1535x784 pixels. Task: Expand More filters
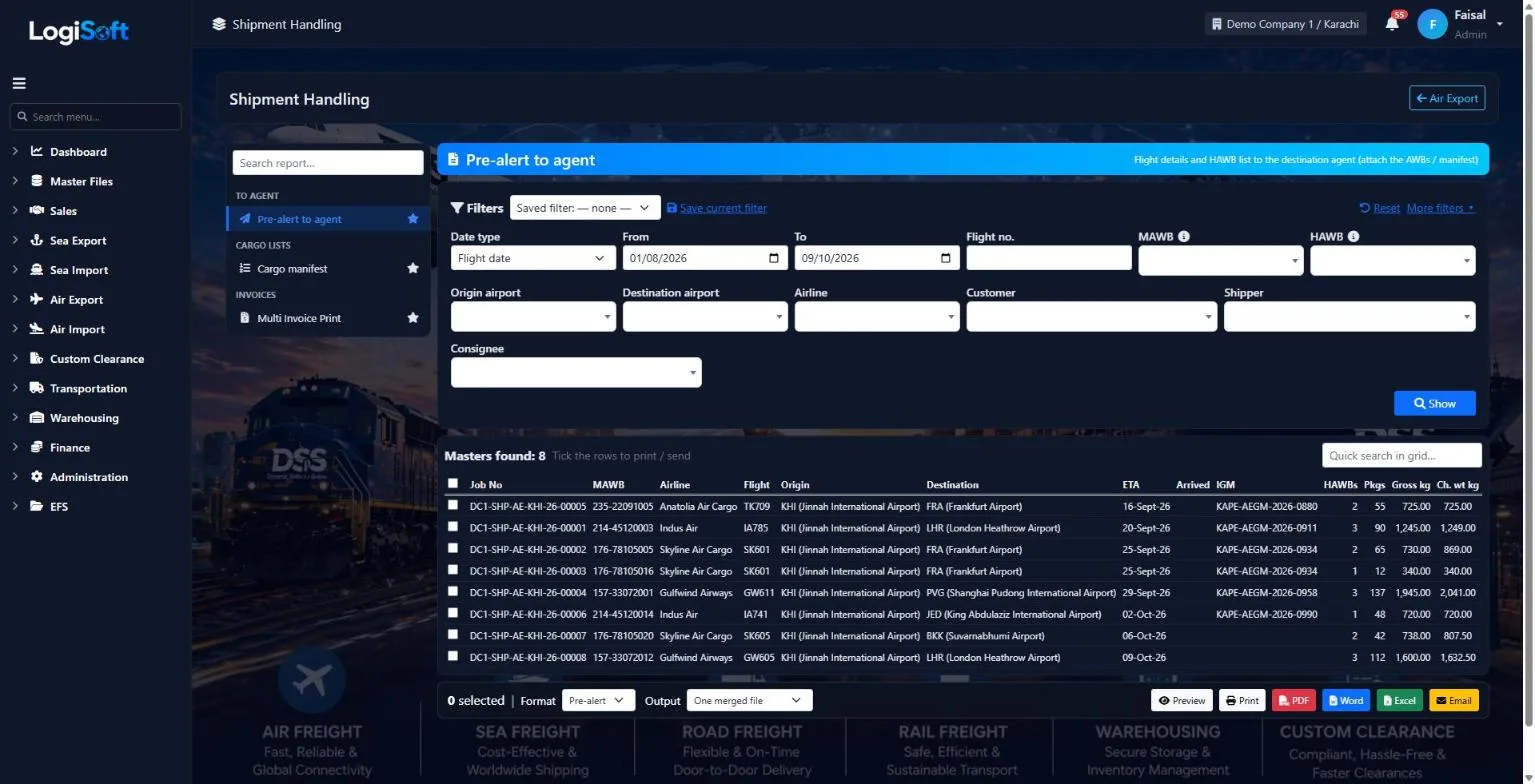coord(1440,208)
